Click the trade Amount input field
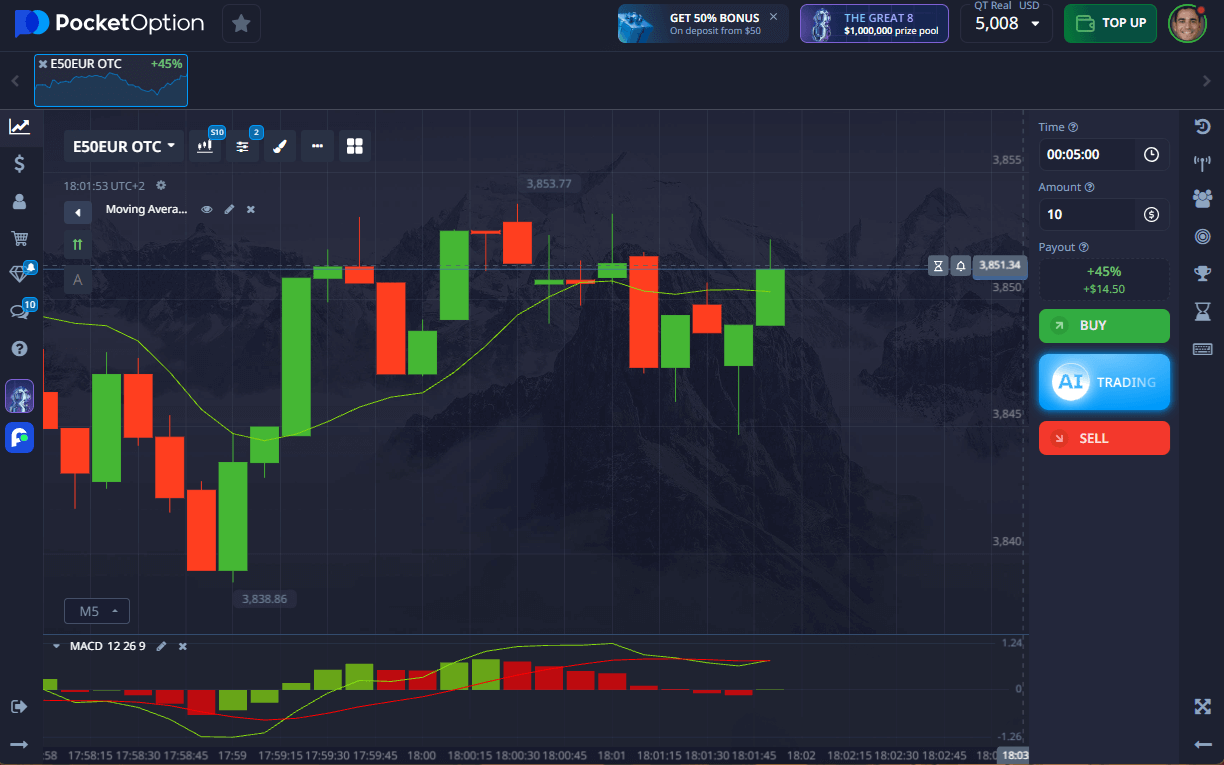This screenshot has height=765, width=1224. coord(1090,214)
